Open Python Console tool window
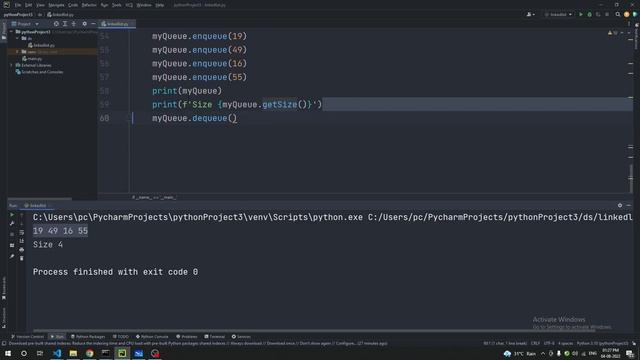The height and width of the screenshot is (360, 640). pyautogui.click(x=152, y=337)
